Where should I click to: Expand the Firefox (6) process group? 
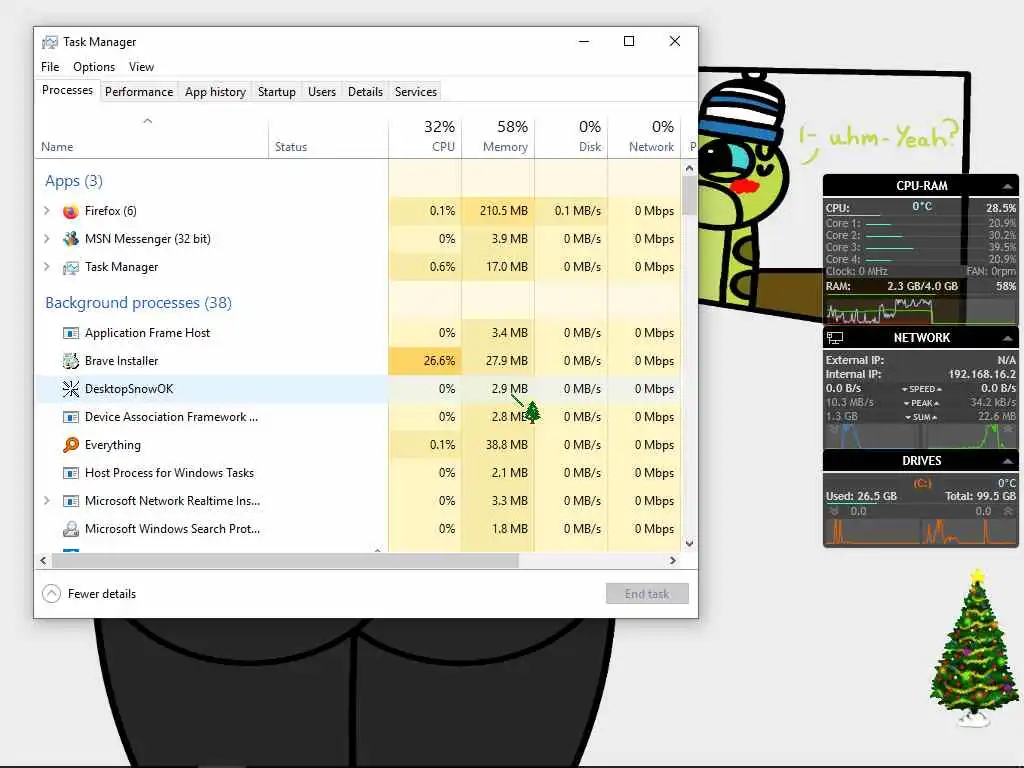[x=47, y=211]
